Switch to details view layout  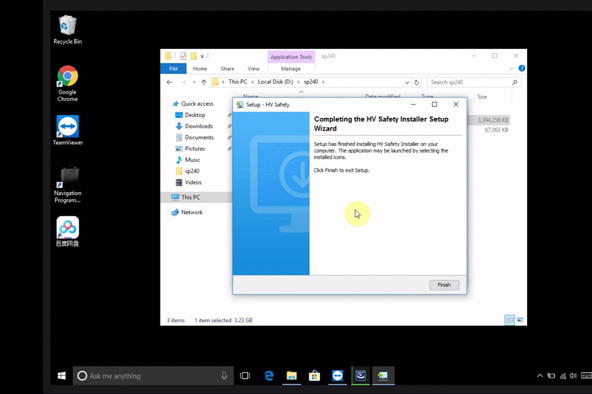pos(509,320)
